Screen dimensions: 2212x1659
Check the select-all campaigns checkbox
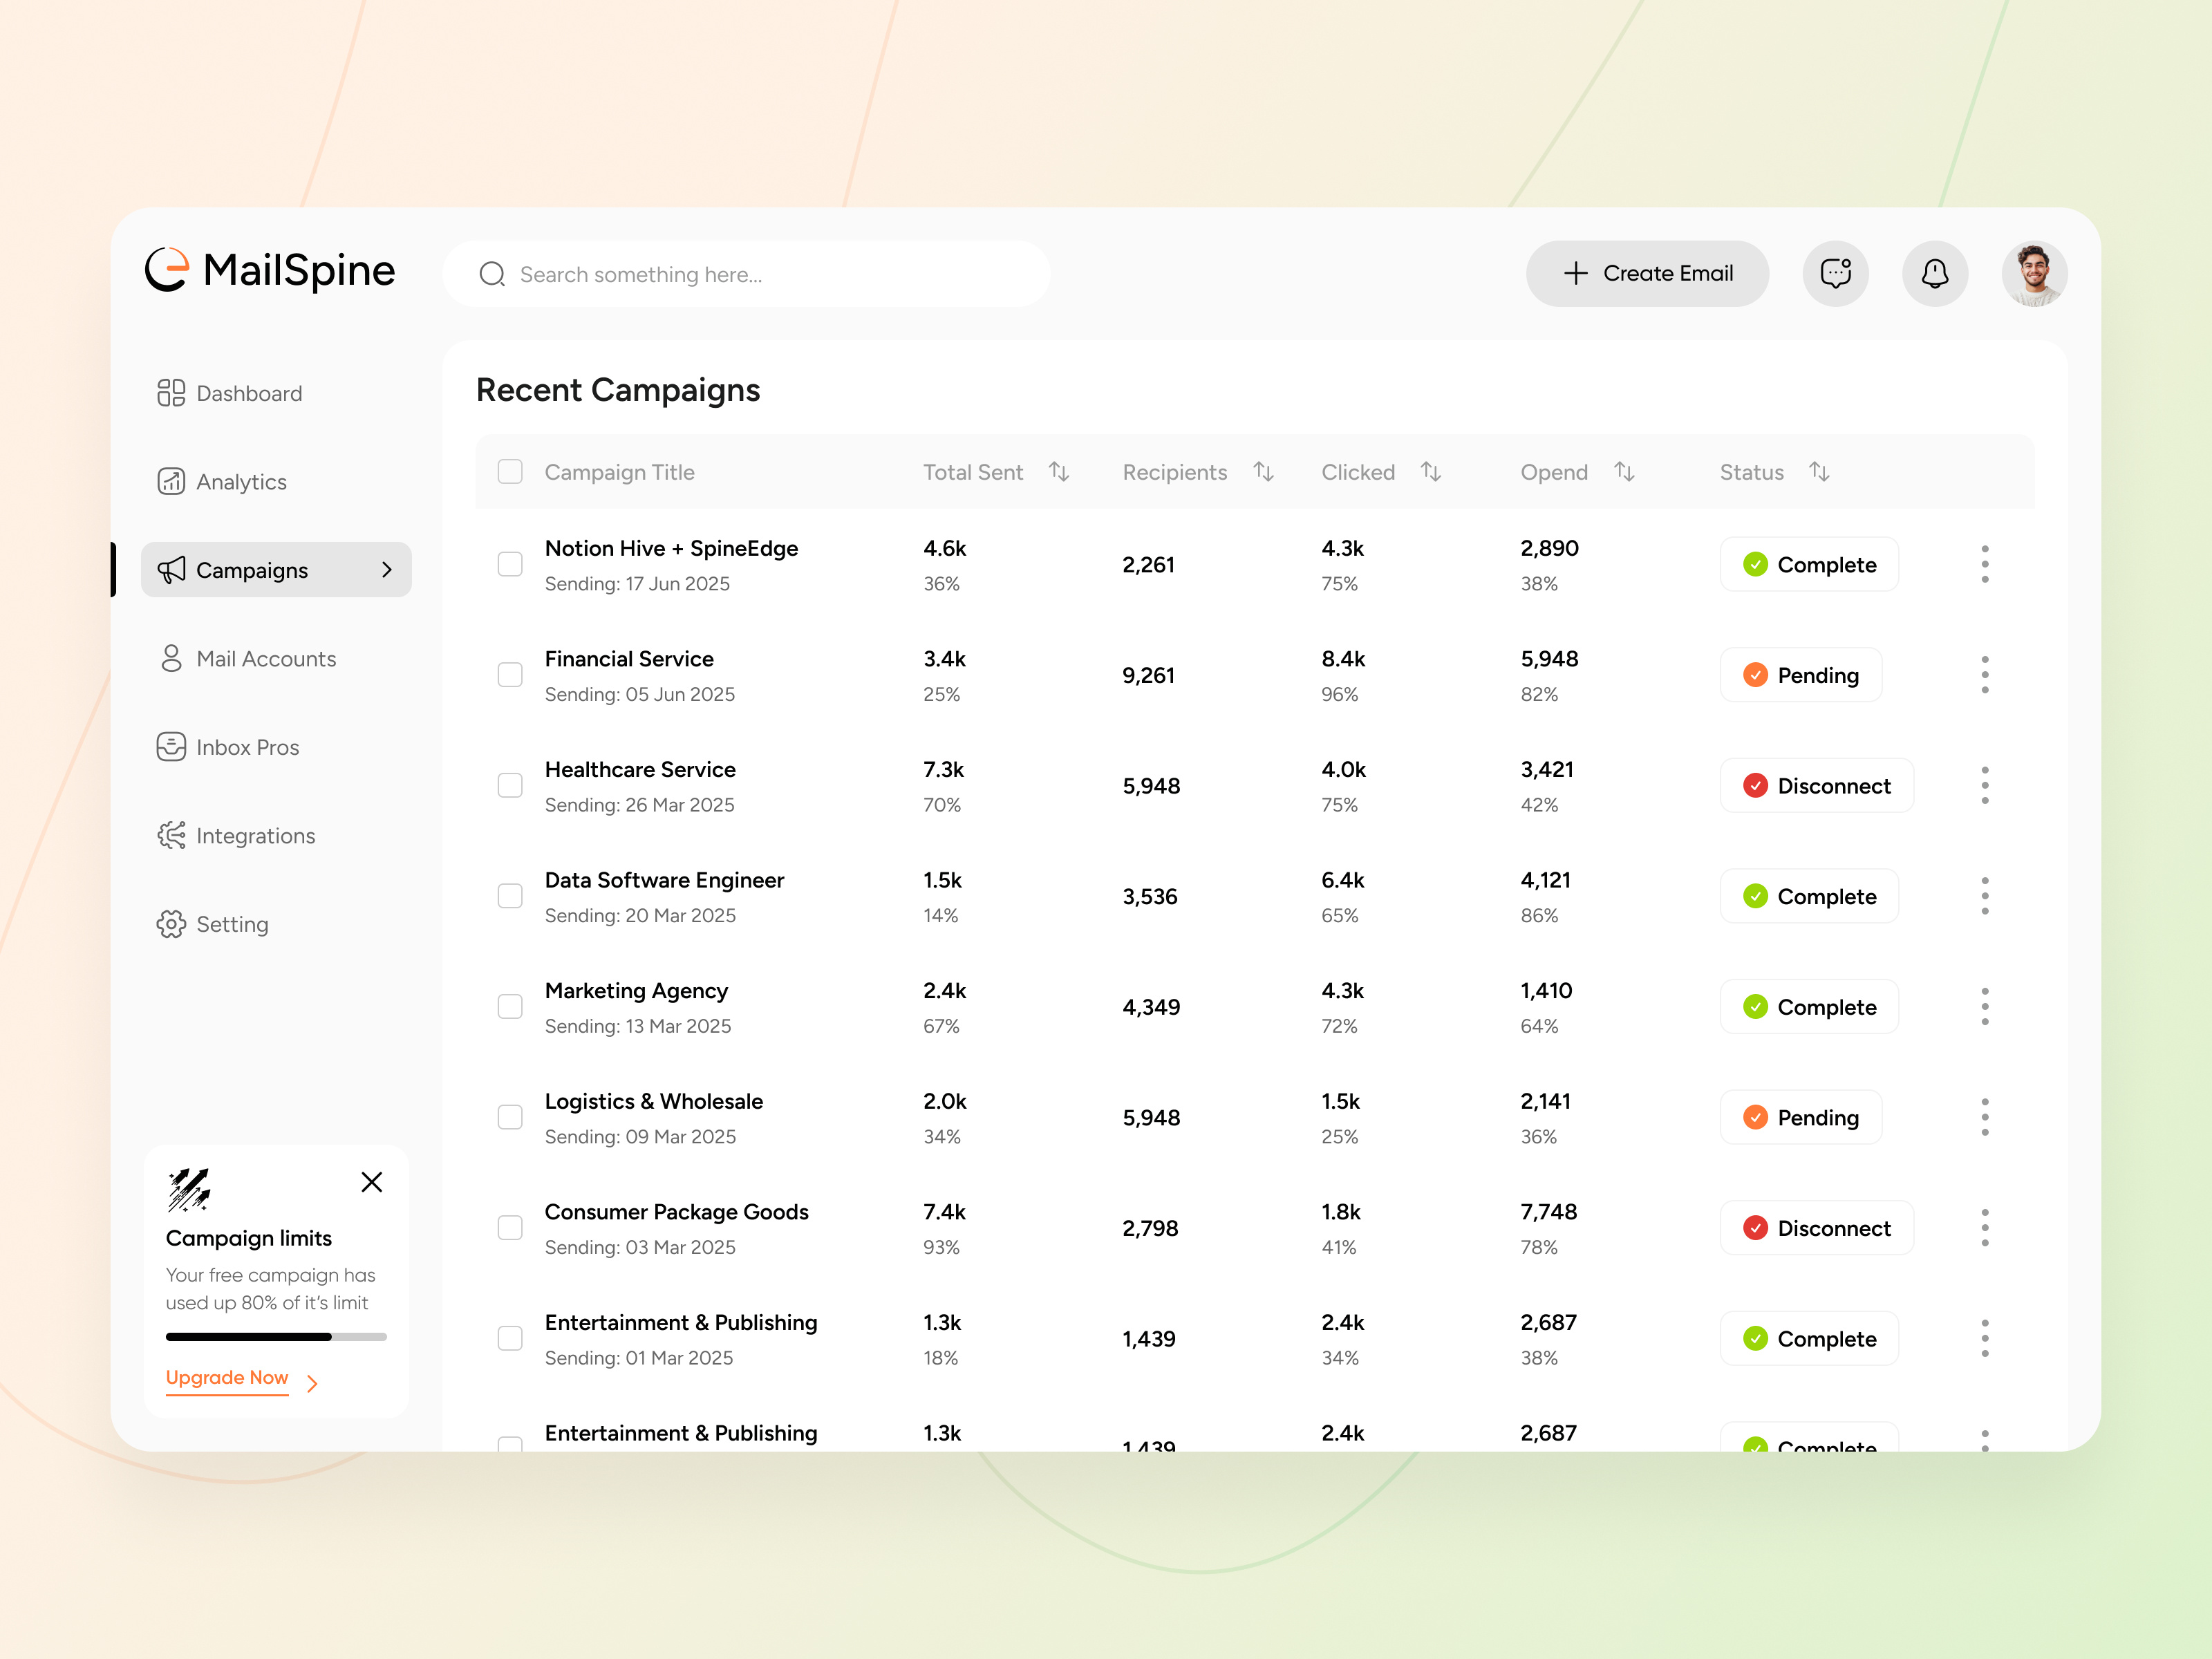510,471
